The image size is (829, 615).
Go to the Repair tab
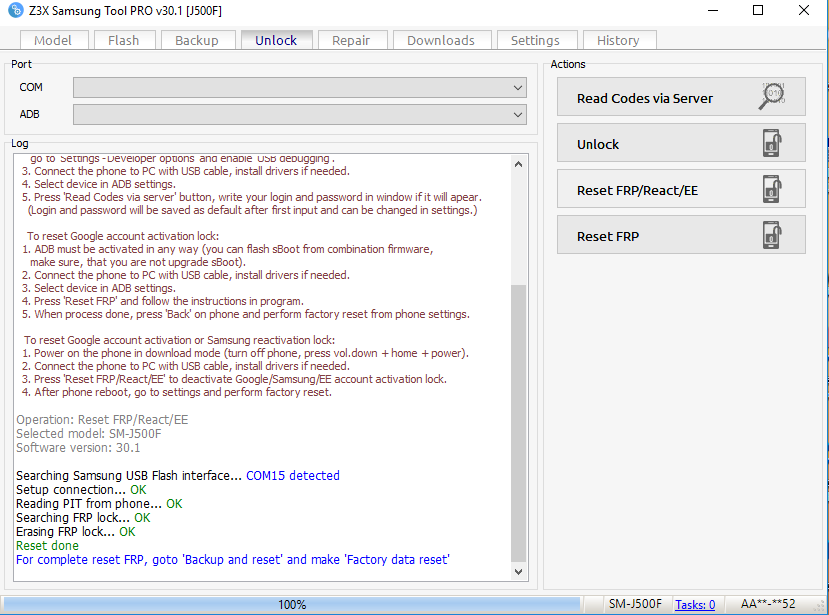click(352, 40)
